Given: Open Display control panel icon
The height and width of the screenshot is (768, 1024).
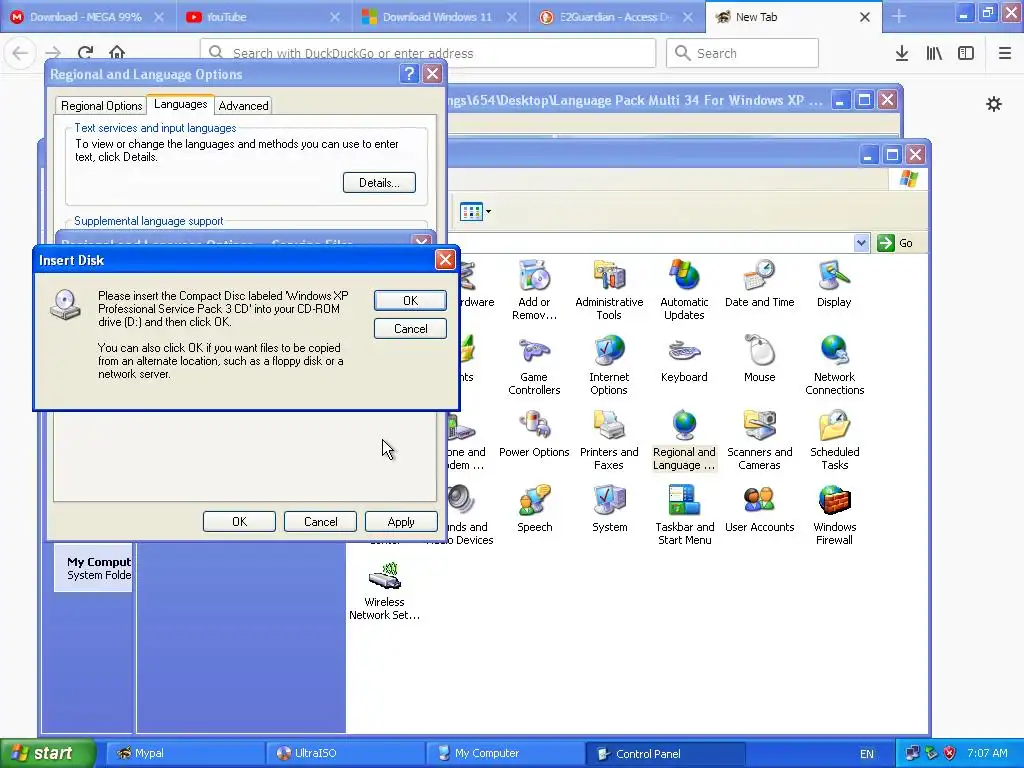Looking at the screenshot, I should pos(834,283).
